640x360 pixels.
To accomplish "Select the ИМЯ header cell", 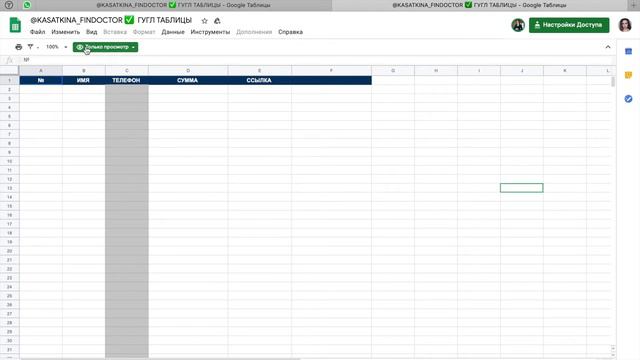I will pyautogui.click(x=84, y=80).
